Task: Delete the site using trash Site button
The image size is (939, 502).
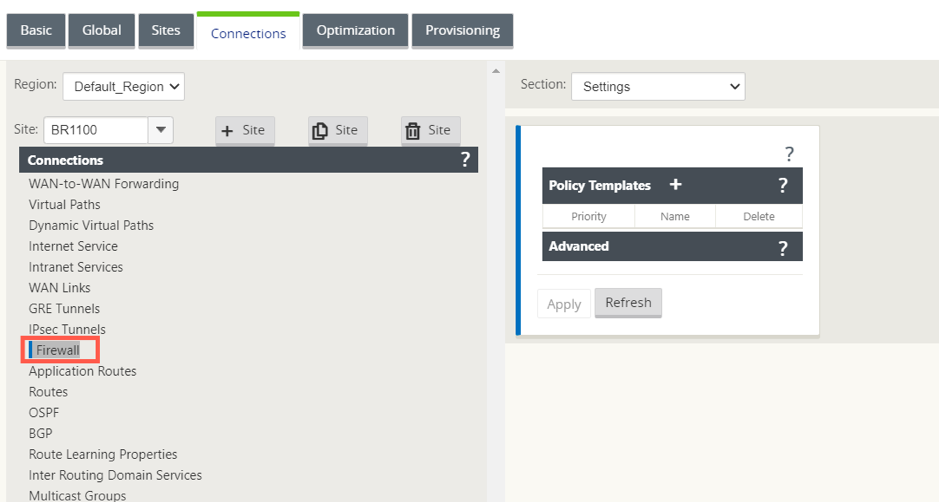Action: 431,131
